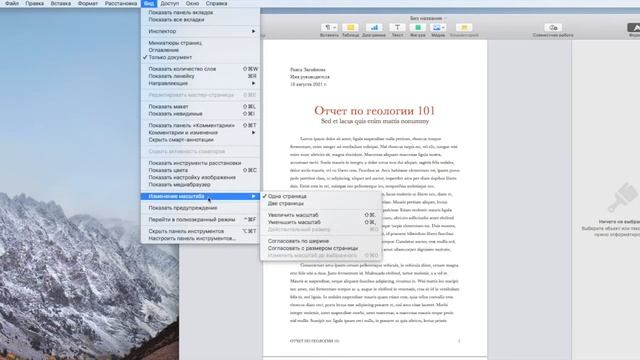The width and height of the screenshot is (640, 360).
Task: Click the window title 'Без названия'
Action: 426,18
